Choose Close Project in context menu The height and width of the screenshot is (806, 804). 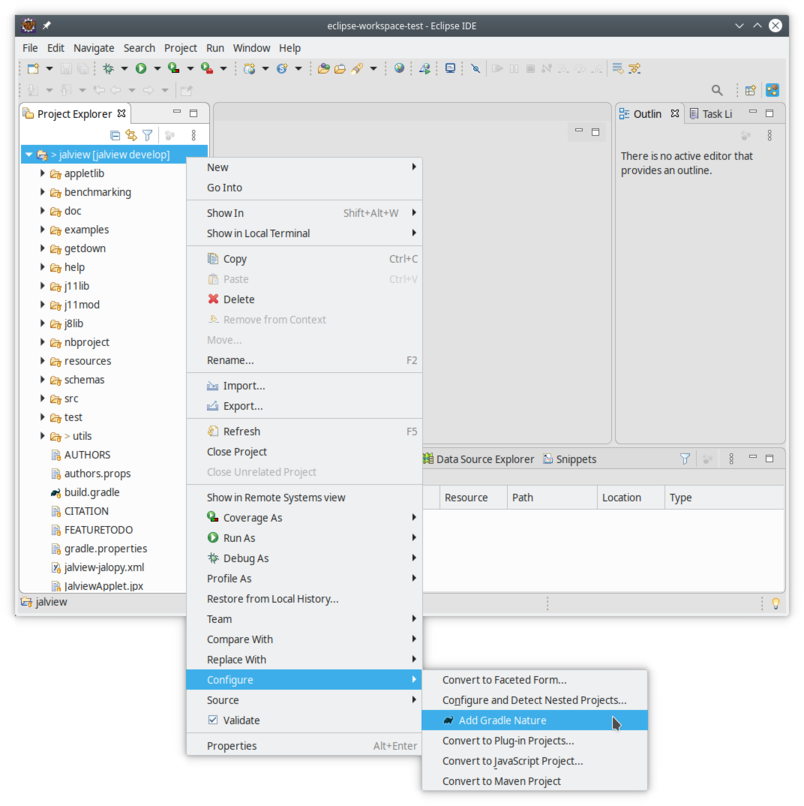point(304,451)
